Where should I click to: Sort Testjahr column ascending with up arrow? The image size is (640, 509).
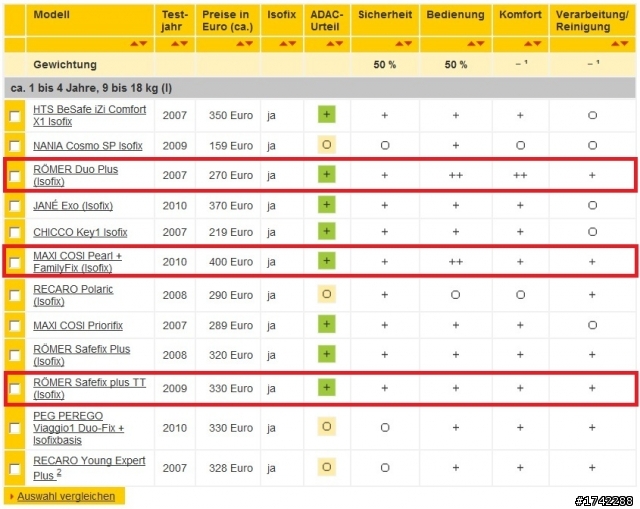(175, 43)
